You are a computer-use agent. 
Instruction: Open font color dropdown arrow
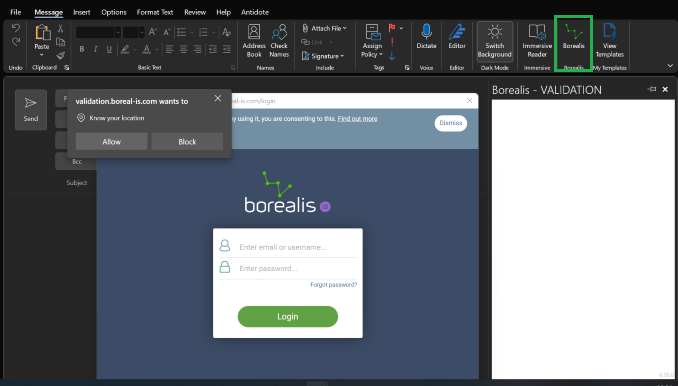[x=157, y=50]
